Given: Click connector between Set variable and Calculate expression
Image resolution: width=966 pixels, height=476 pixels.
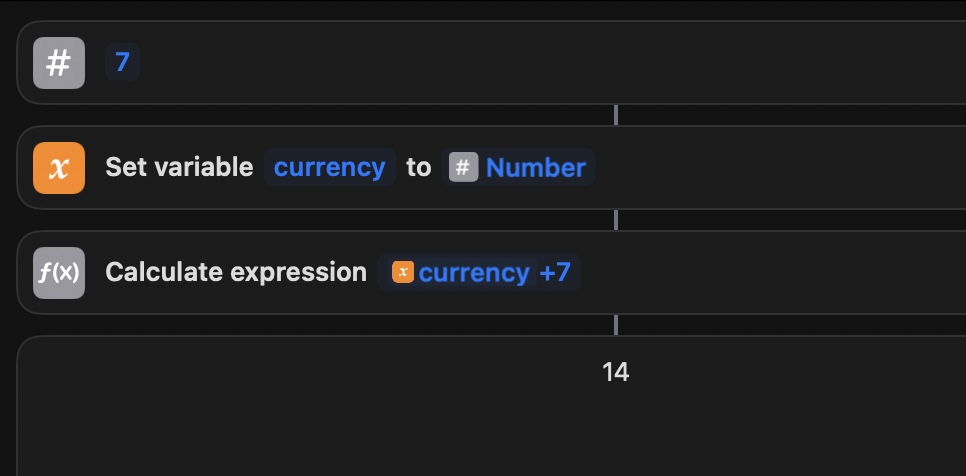Looking at the screenshot, I should click(616, 220).
